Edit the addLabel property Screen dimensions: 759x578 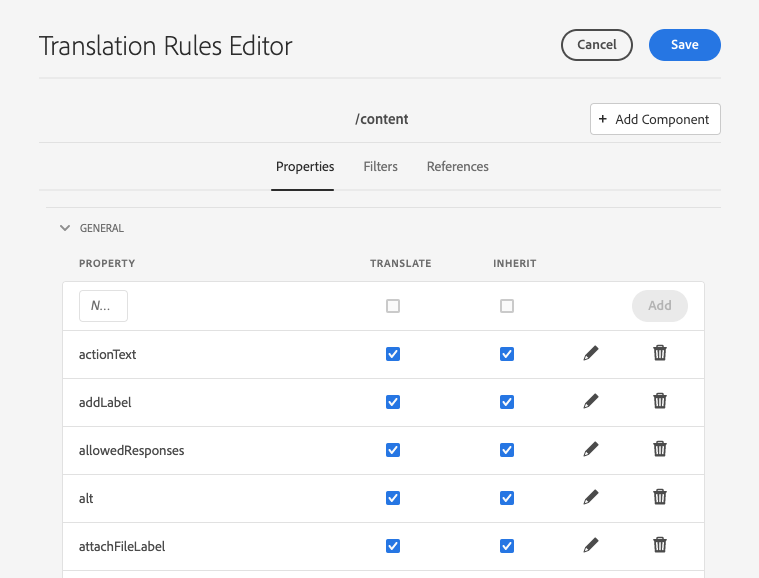[x=591, y=402]
